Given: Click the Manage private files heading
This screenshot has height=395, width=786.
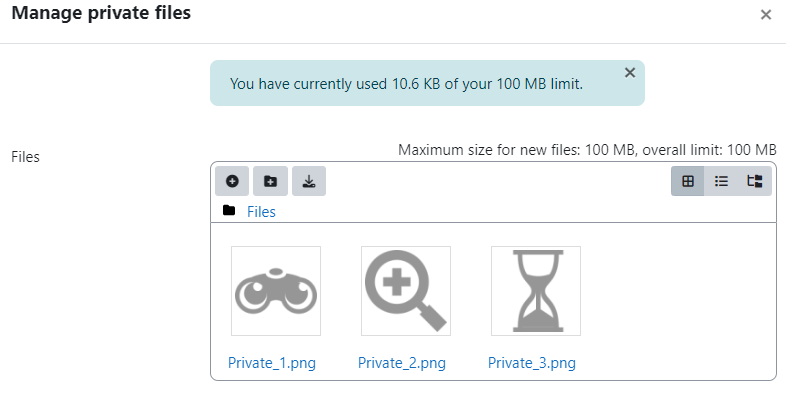Looking at the screenshot, I should tap(101, 13).
